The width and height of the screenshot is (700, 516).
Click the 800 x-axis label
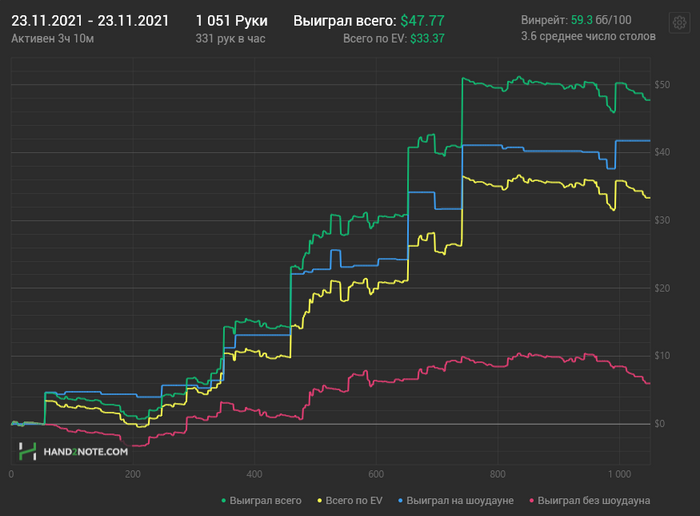(x=498, y=474)
